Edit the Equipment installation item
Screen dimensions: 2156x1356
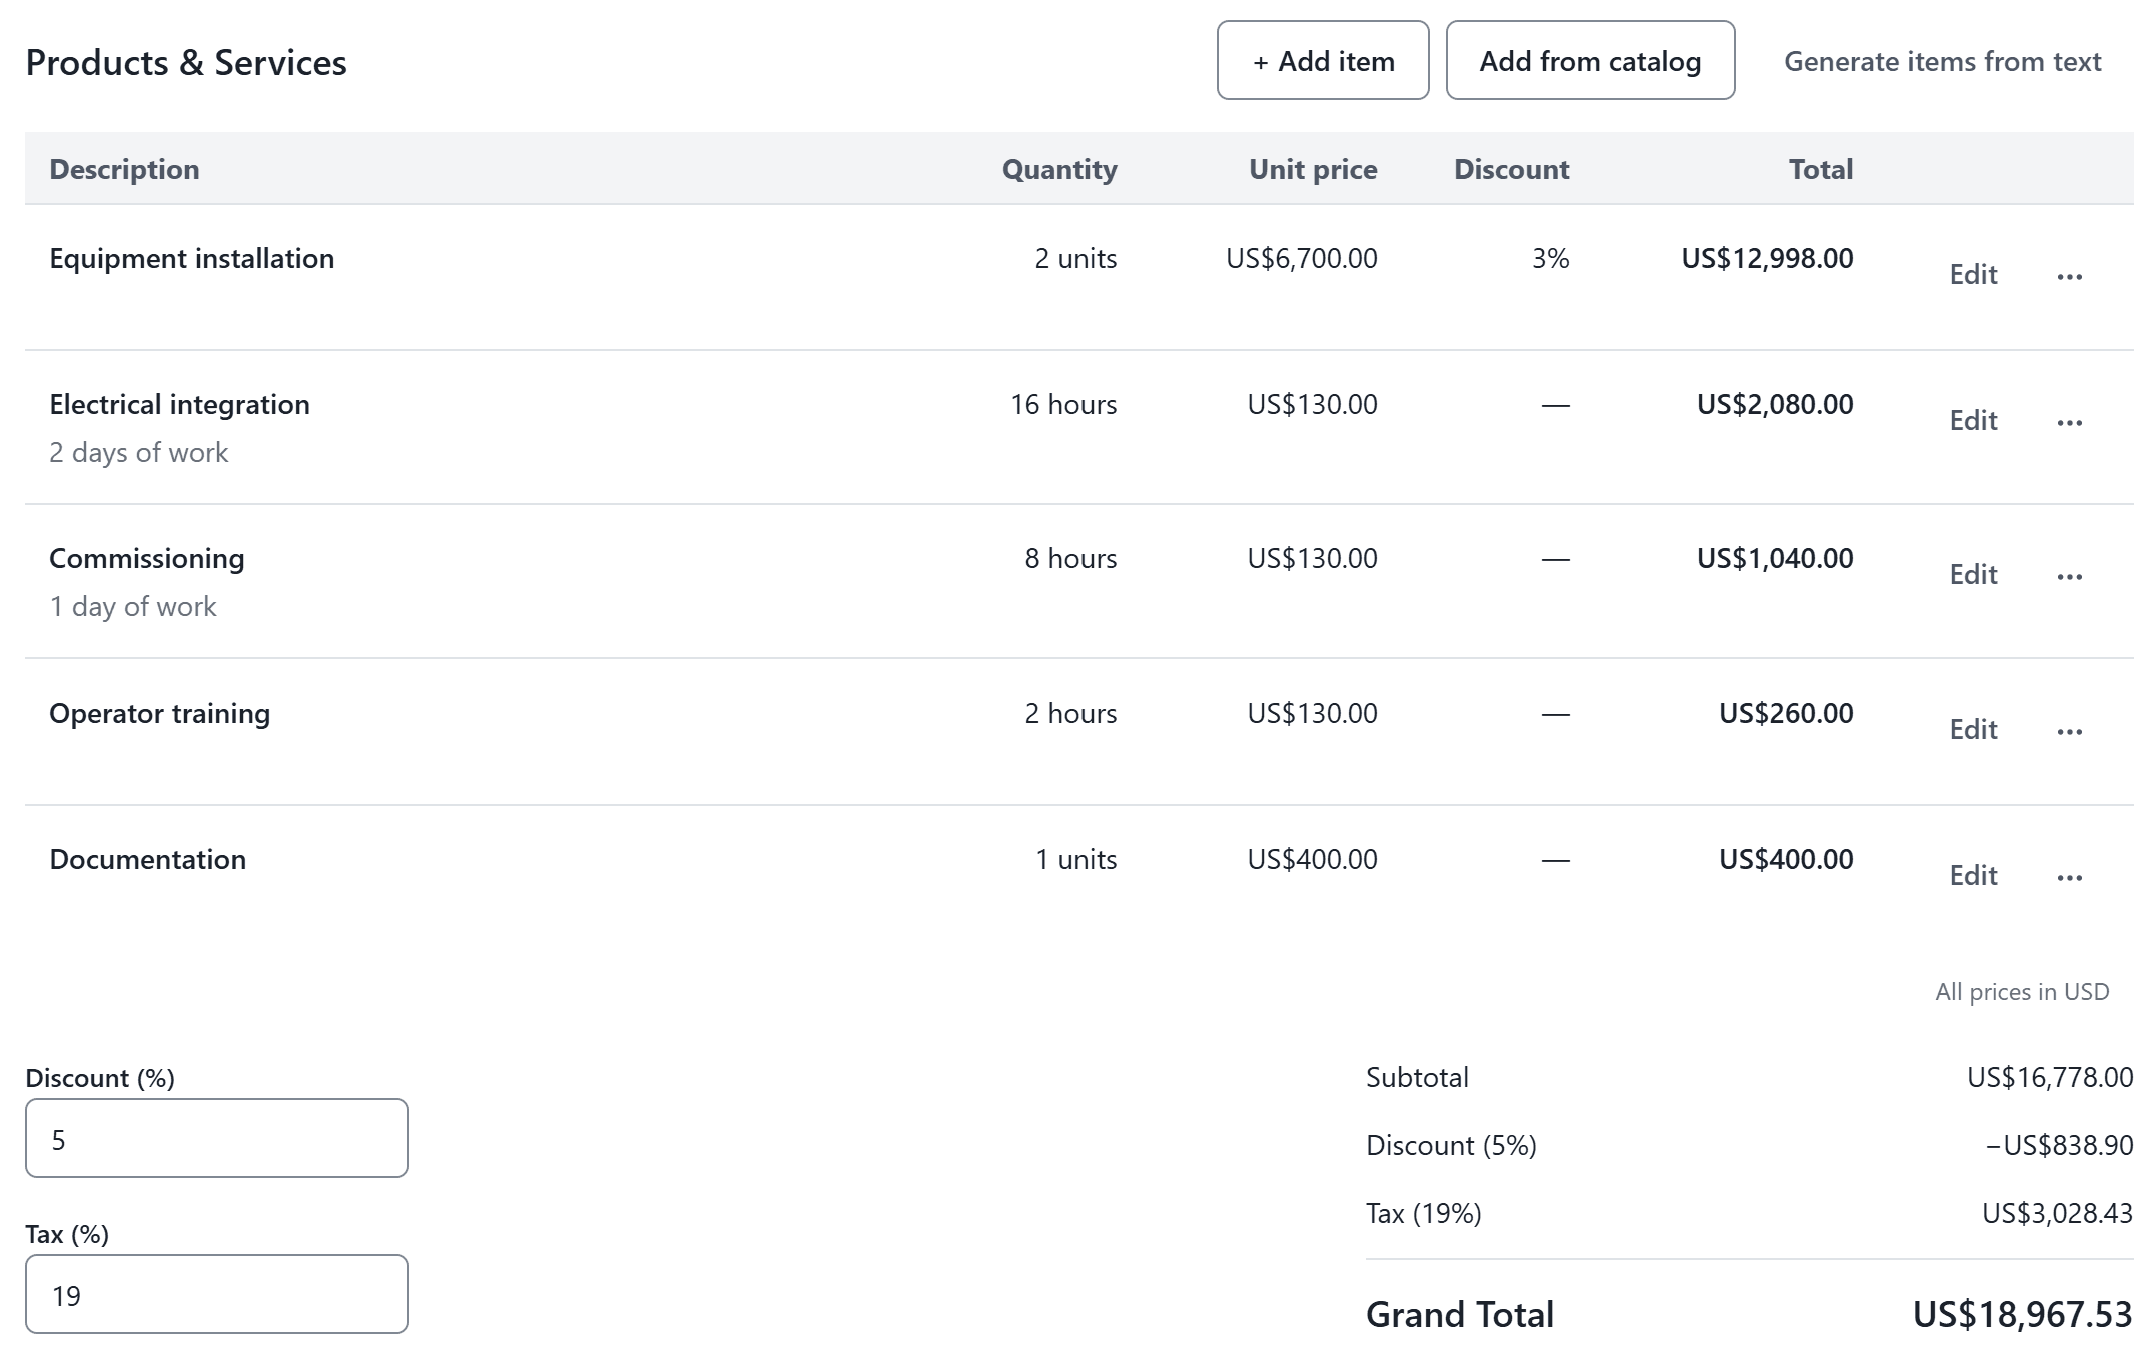1973,275
